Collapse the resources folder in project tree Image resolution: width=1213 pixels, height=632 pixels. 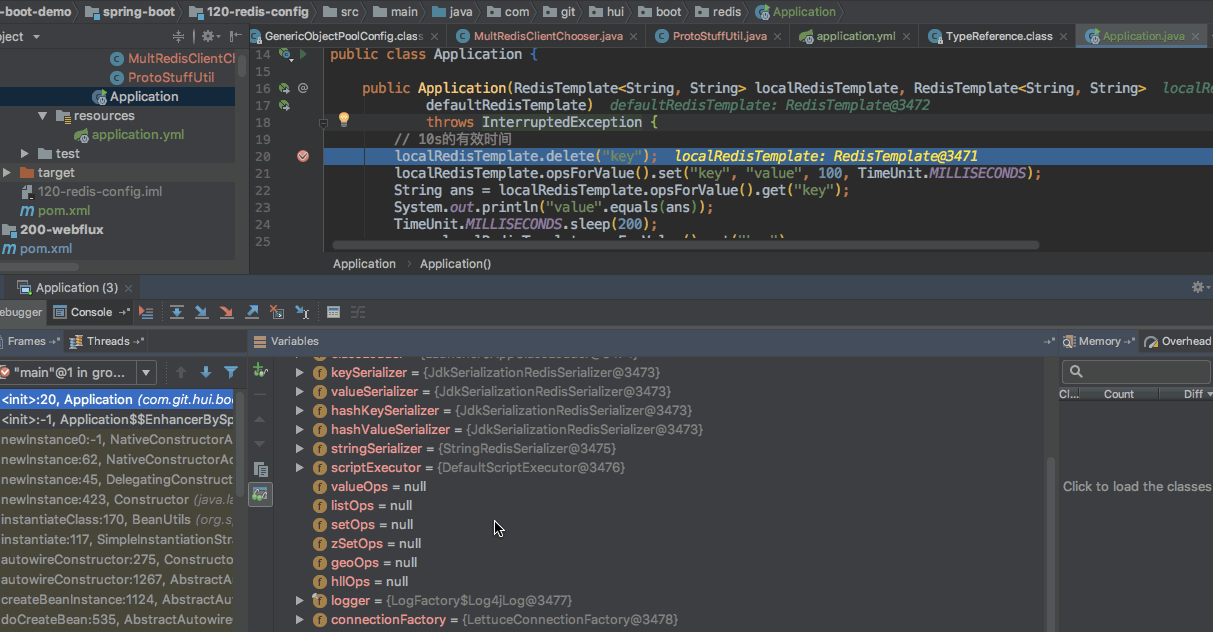coord(43,116)
